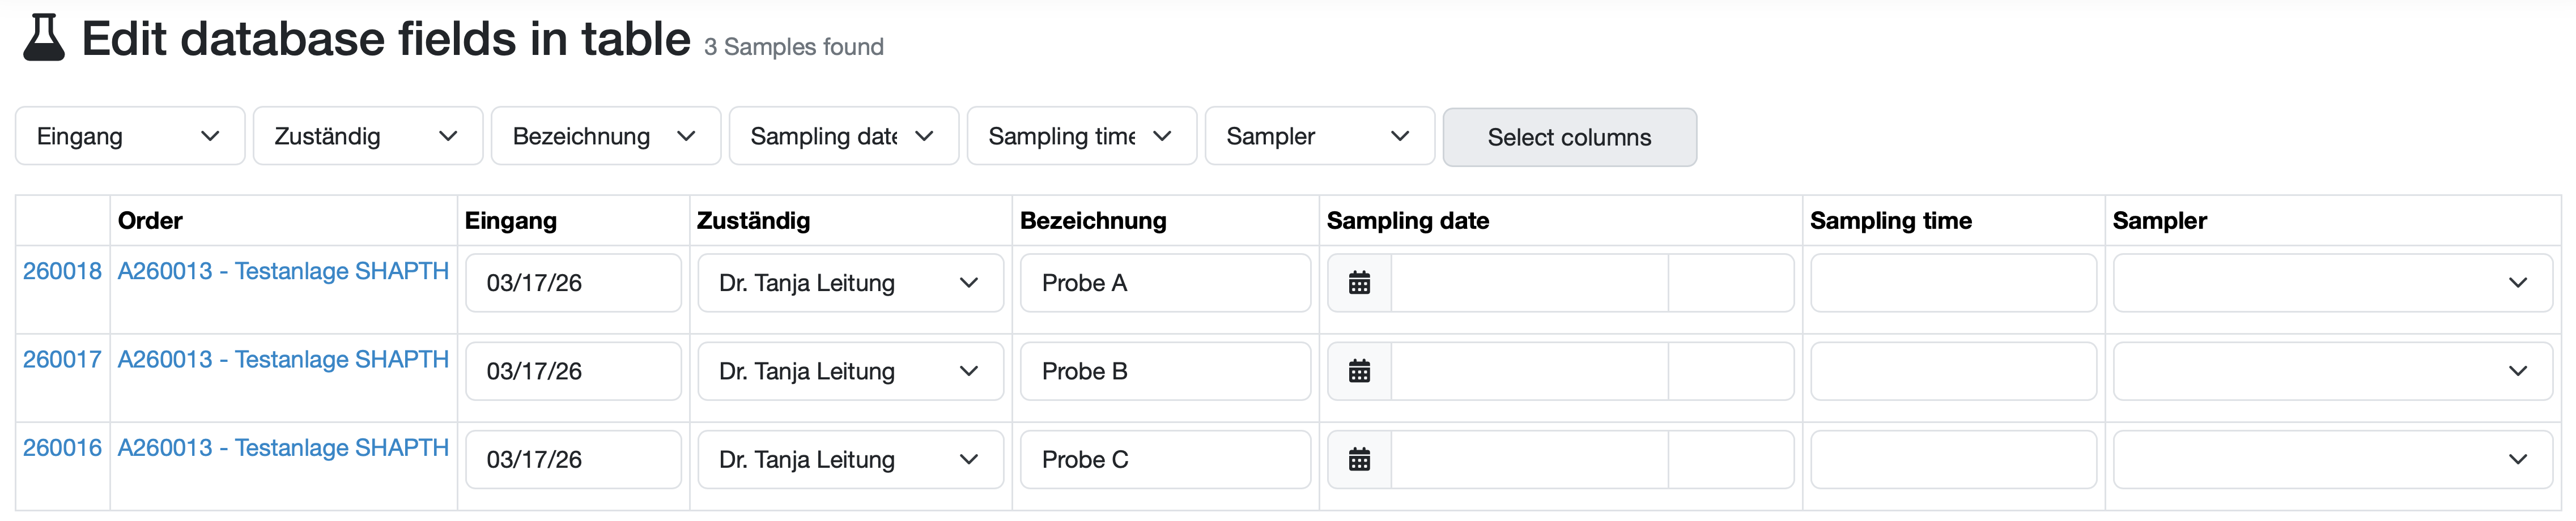
Task: Open calendar picker for Probe C row
Action: 1359,459
